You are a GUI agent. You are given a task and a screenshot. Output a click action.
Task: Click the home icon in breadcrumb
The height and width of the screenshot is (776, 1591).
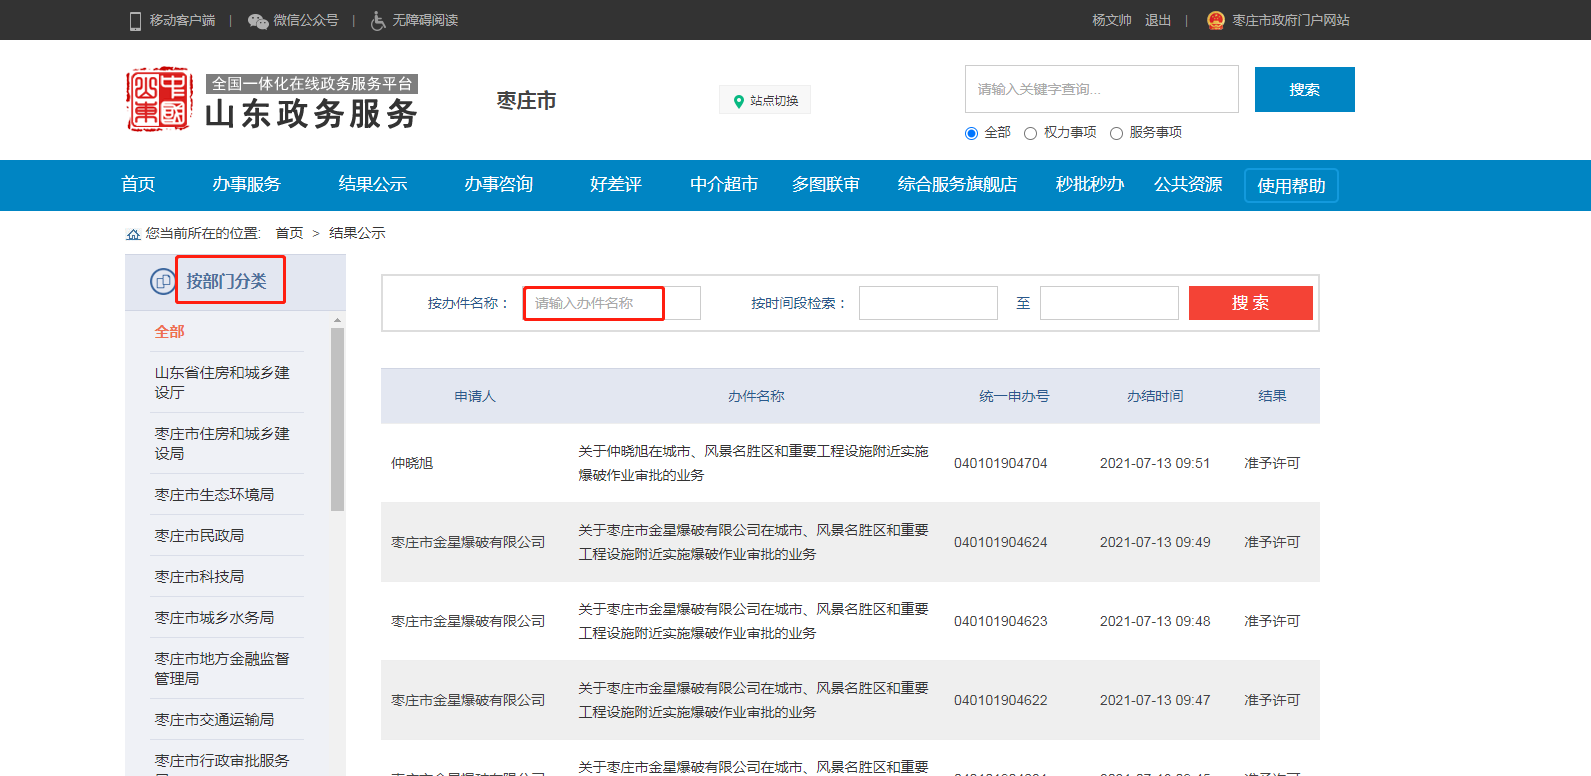click(133, 234)
